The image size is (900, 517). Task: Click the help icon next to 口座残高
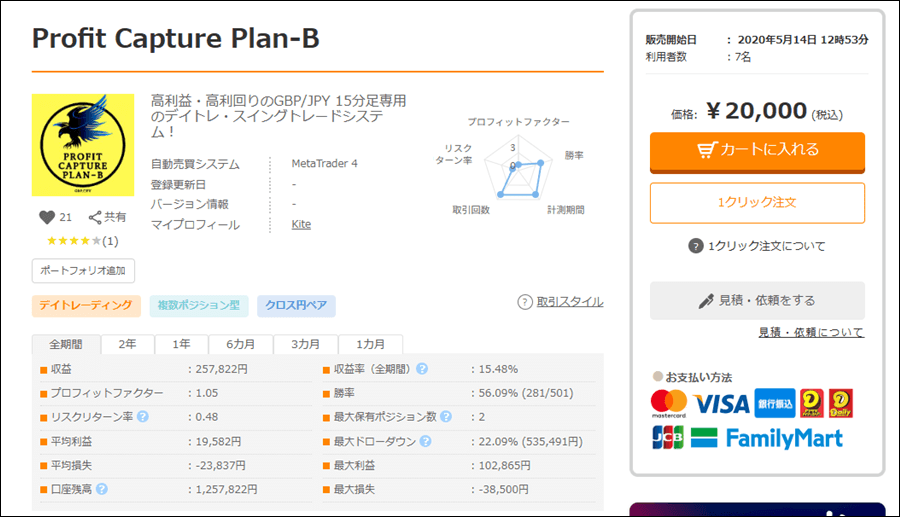102,489
